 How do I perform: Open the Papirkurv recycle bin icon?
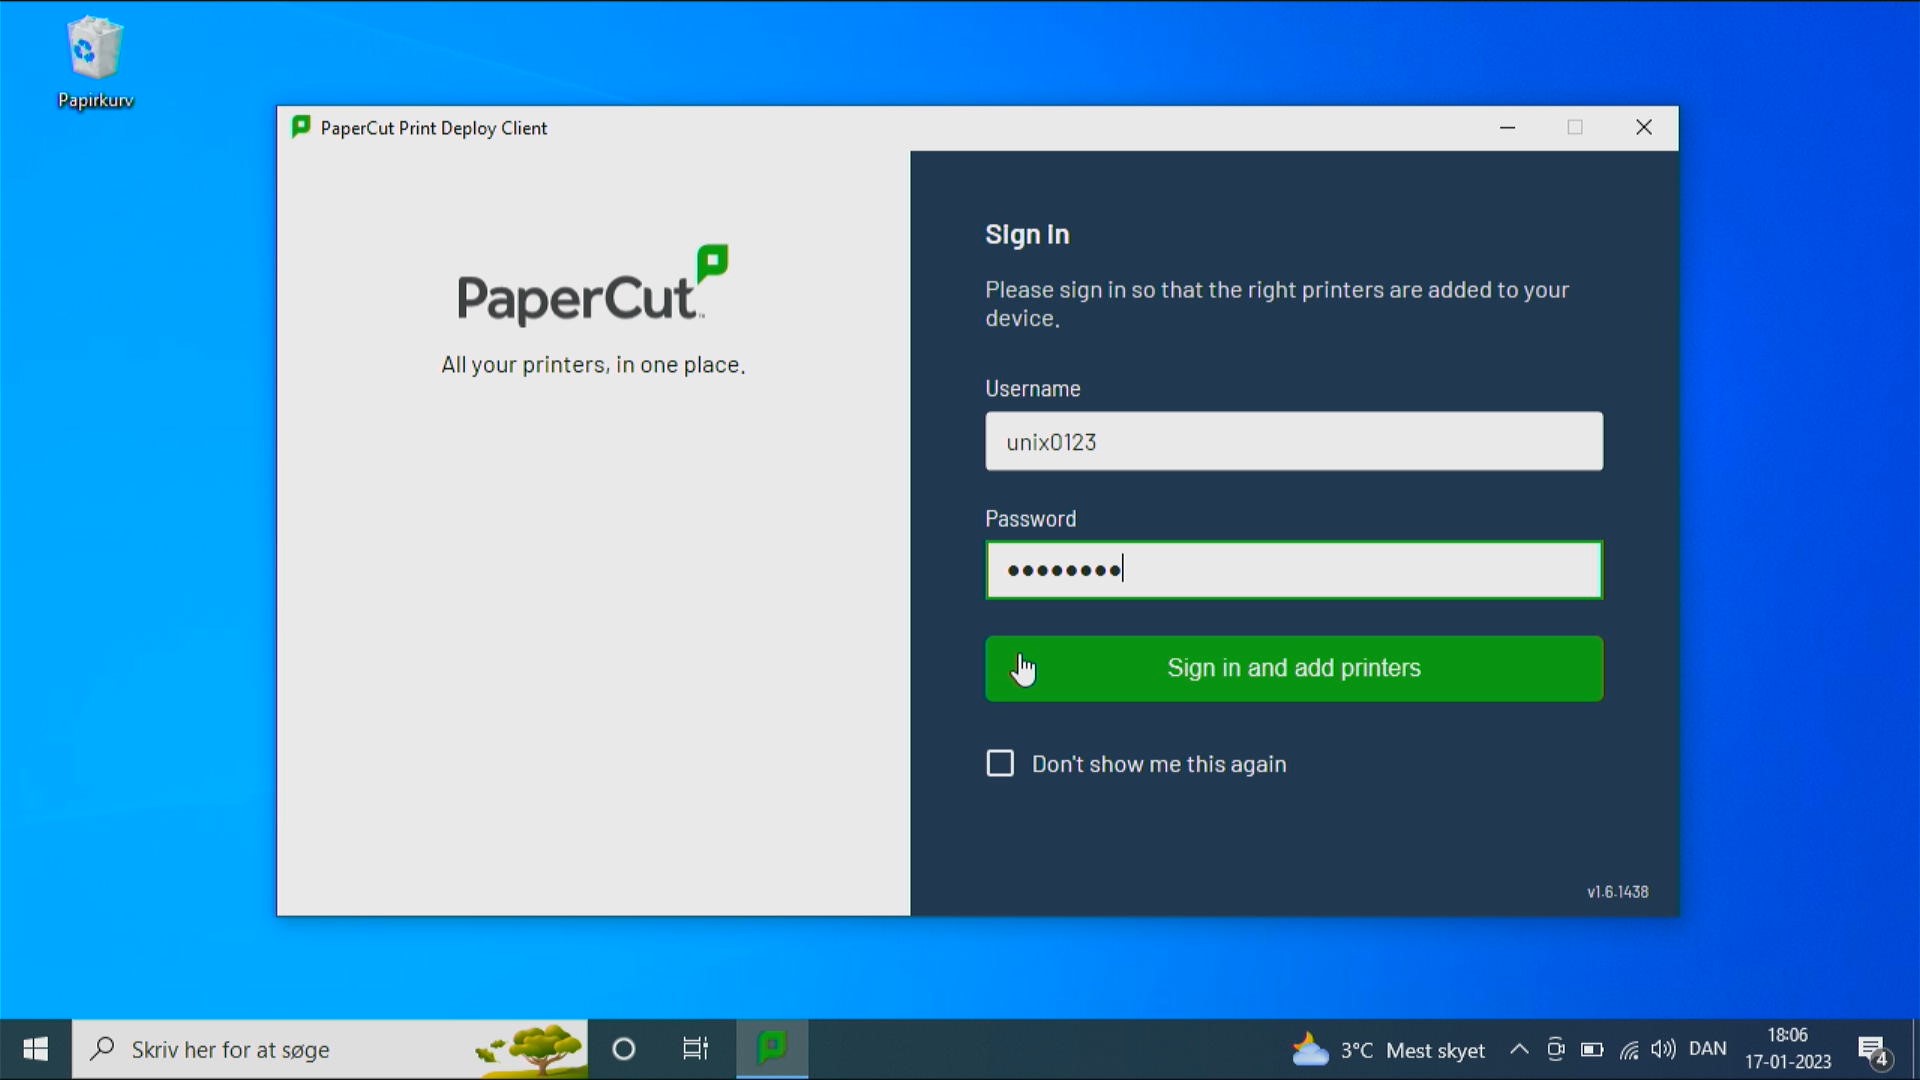[95, 60]
